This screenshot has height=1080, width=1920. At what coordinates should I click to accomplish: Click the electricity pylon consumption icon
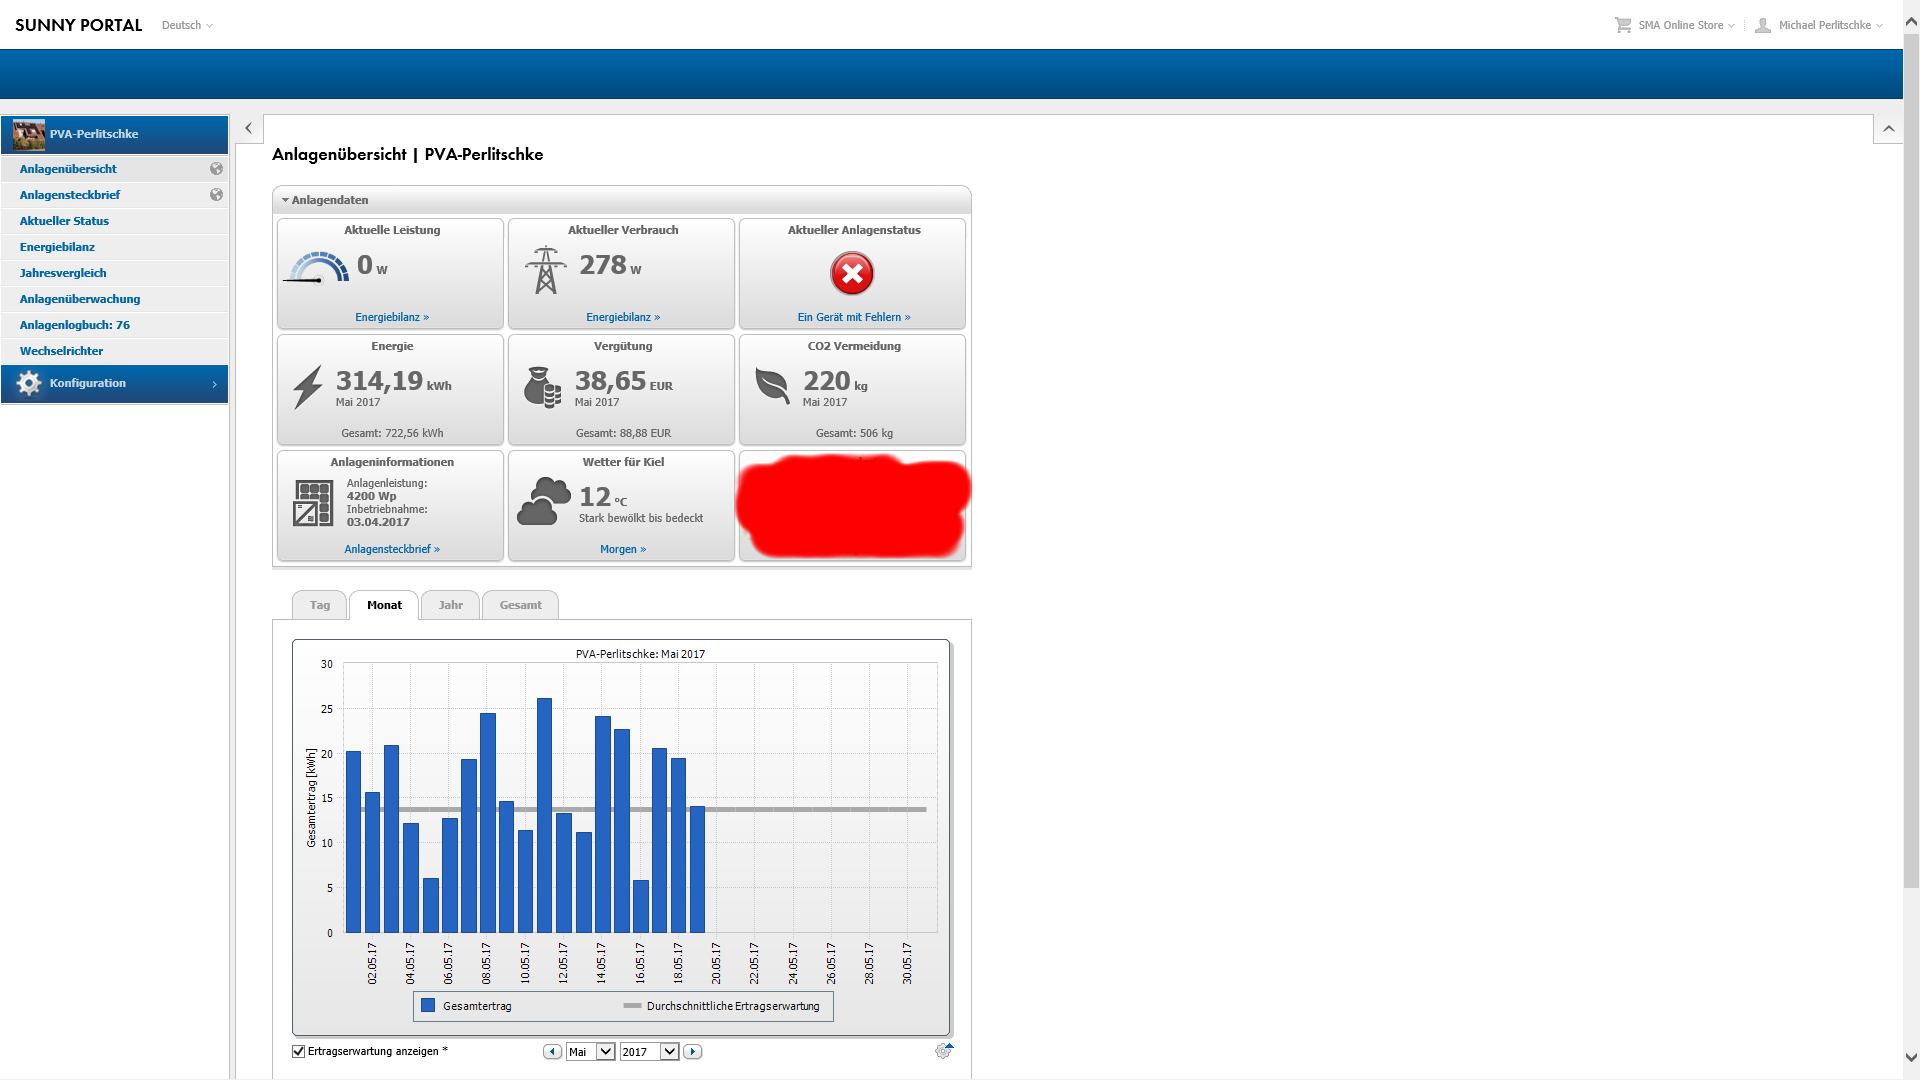tap(545, 270)
